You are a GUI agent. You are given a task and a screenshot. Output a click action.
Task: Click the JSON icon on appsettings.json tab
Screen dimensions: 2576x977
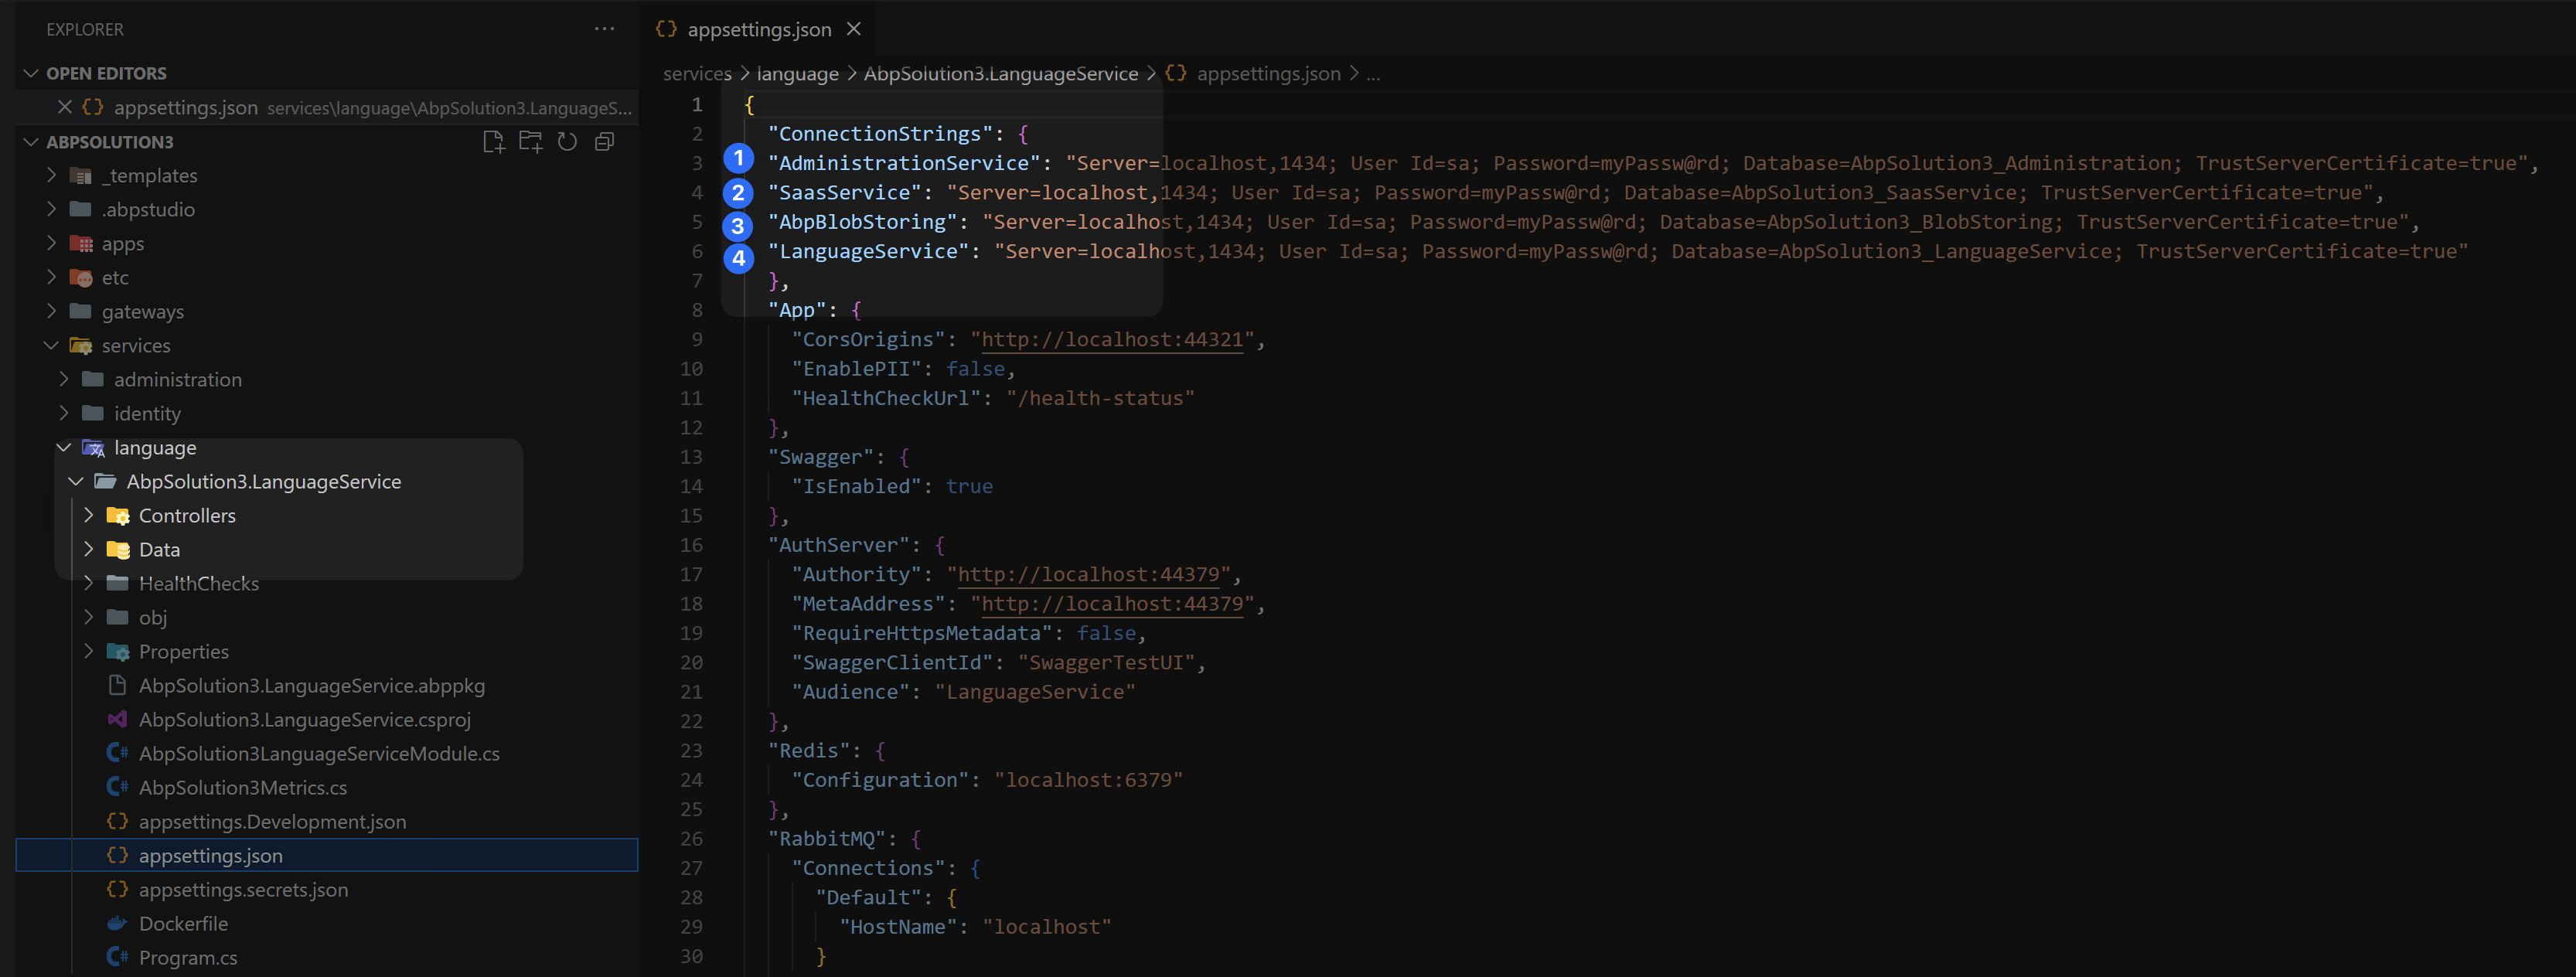coord(666,29)
